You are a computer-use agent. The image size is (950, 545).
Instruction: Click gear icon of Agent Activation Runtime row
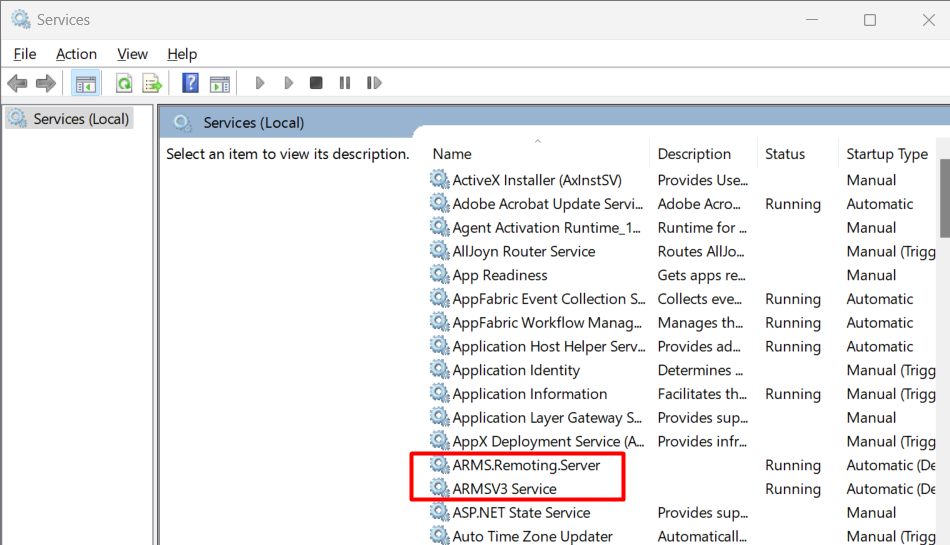[439, 226]
